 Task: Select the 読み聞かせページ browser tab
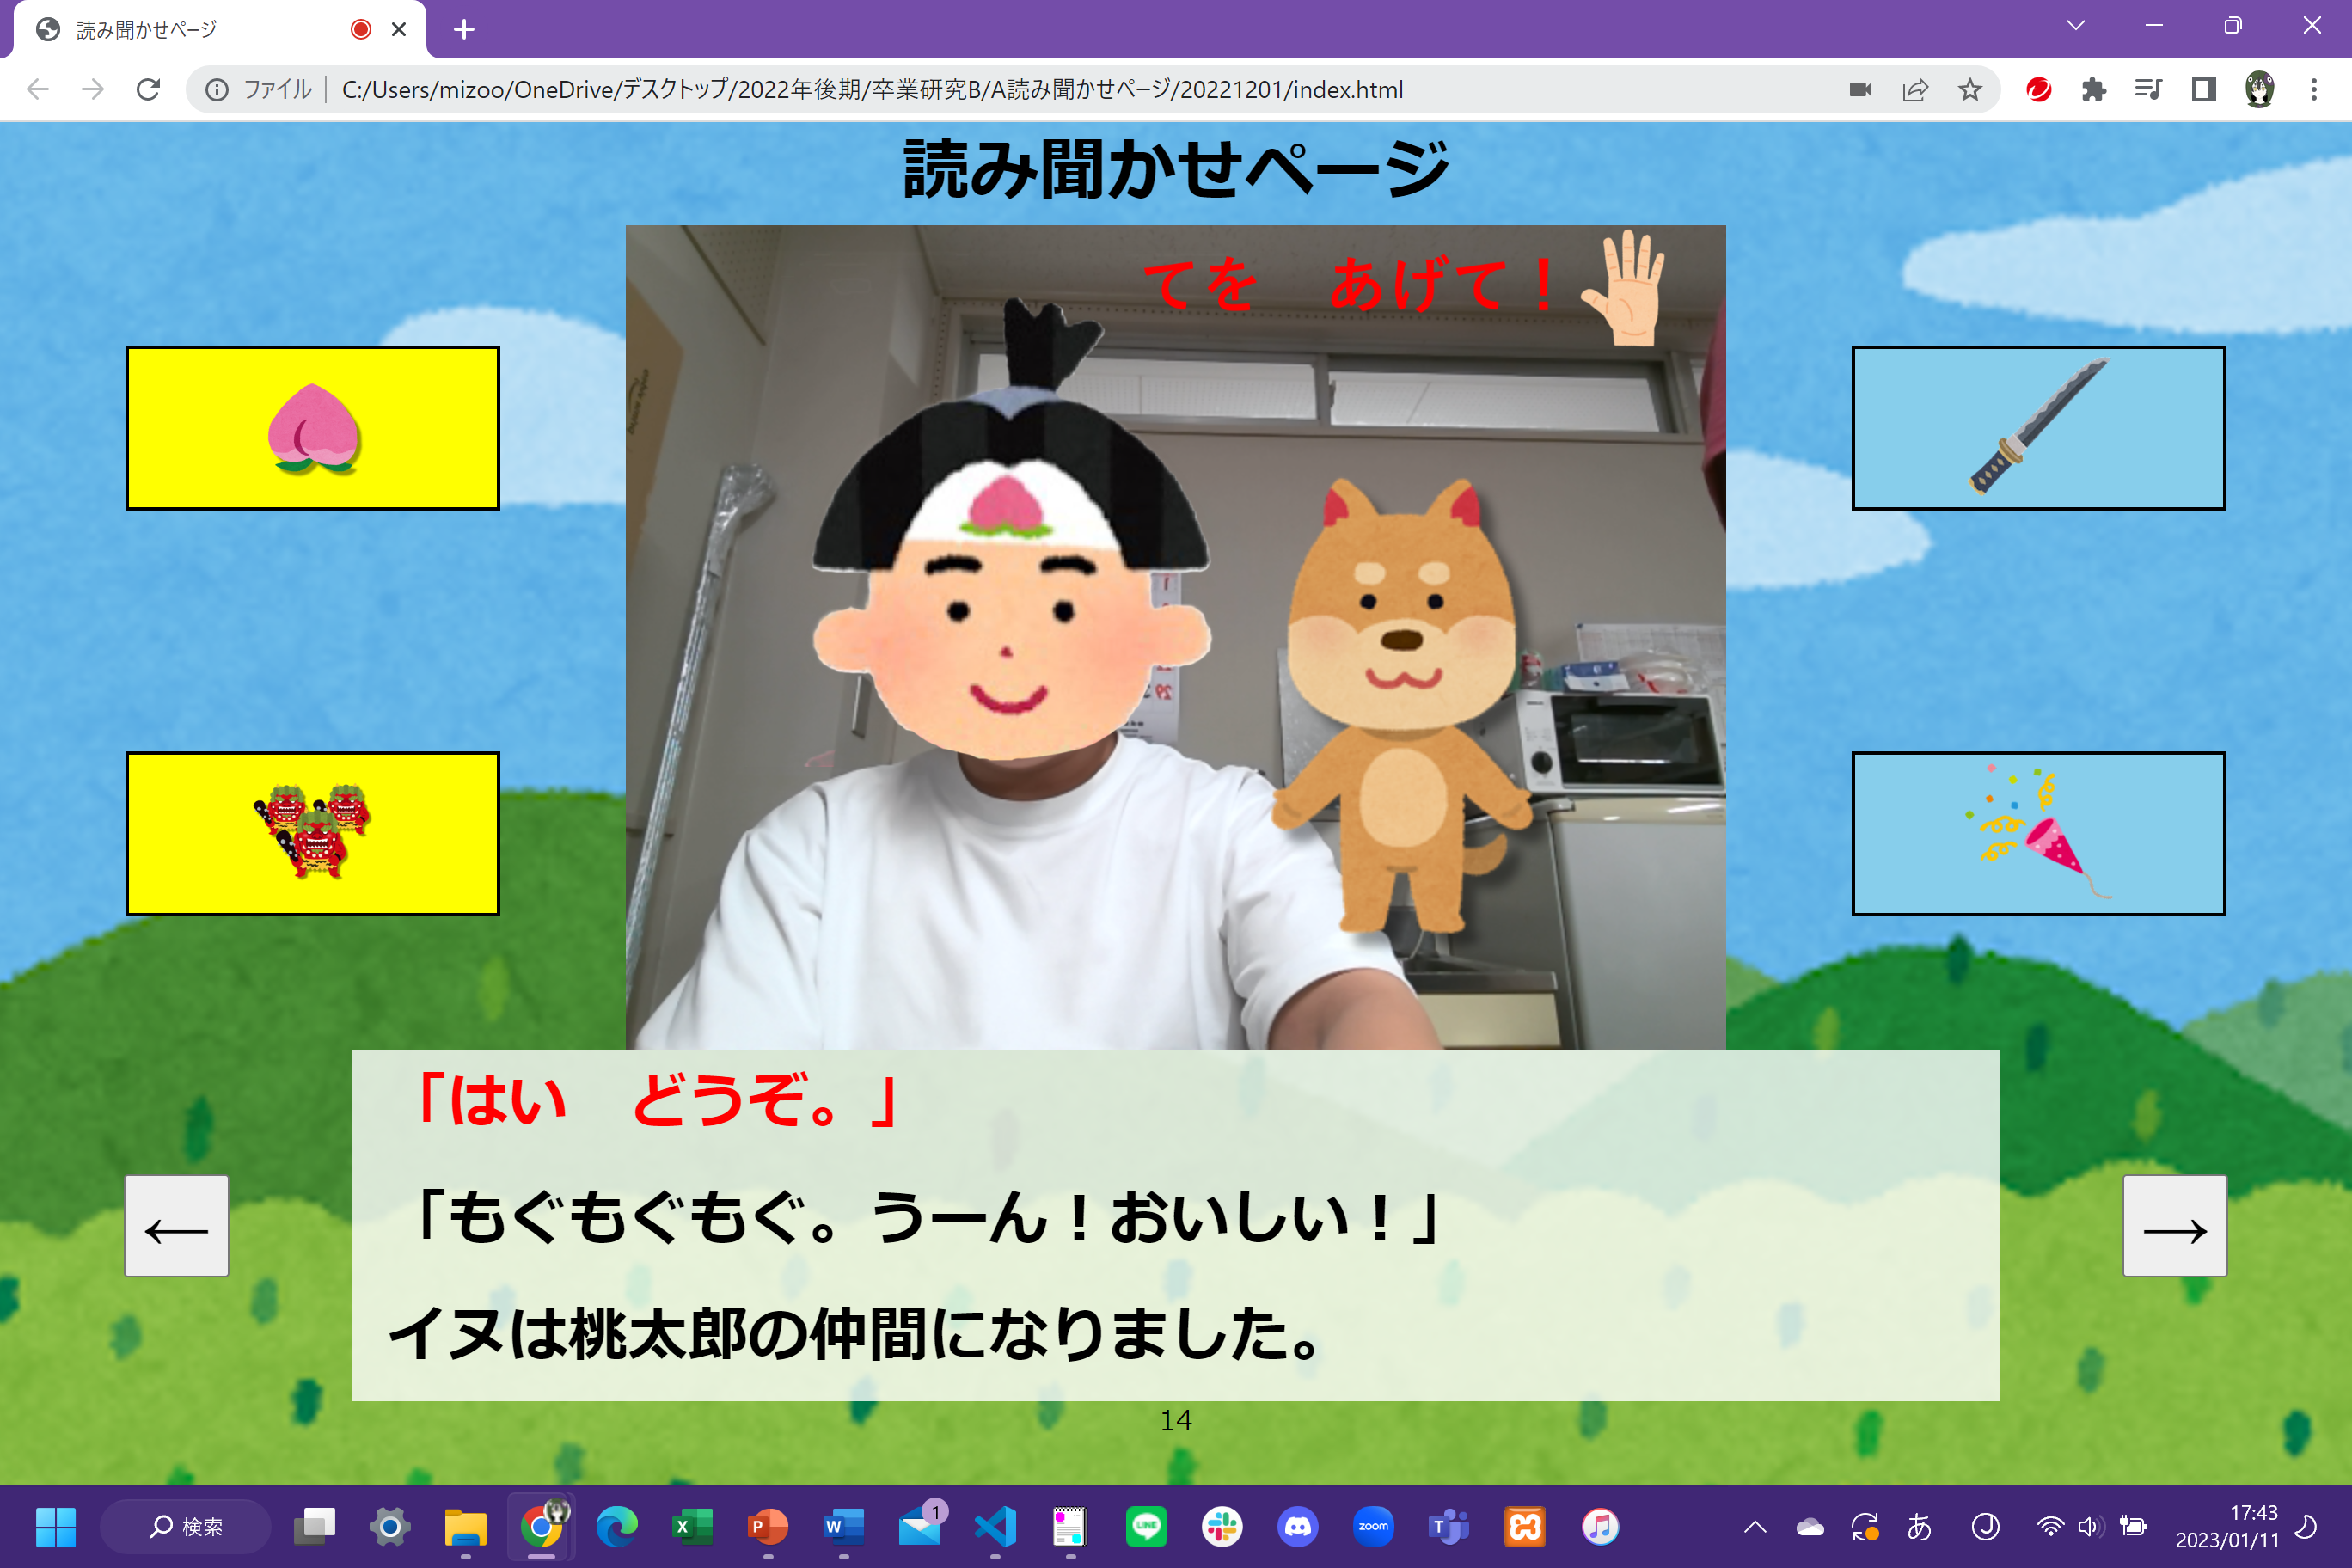[x=220, y=30]
